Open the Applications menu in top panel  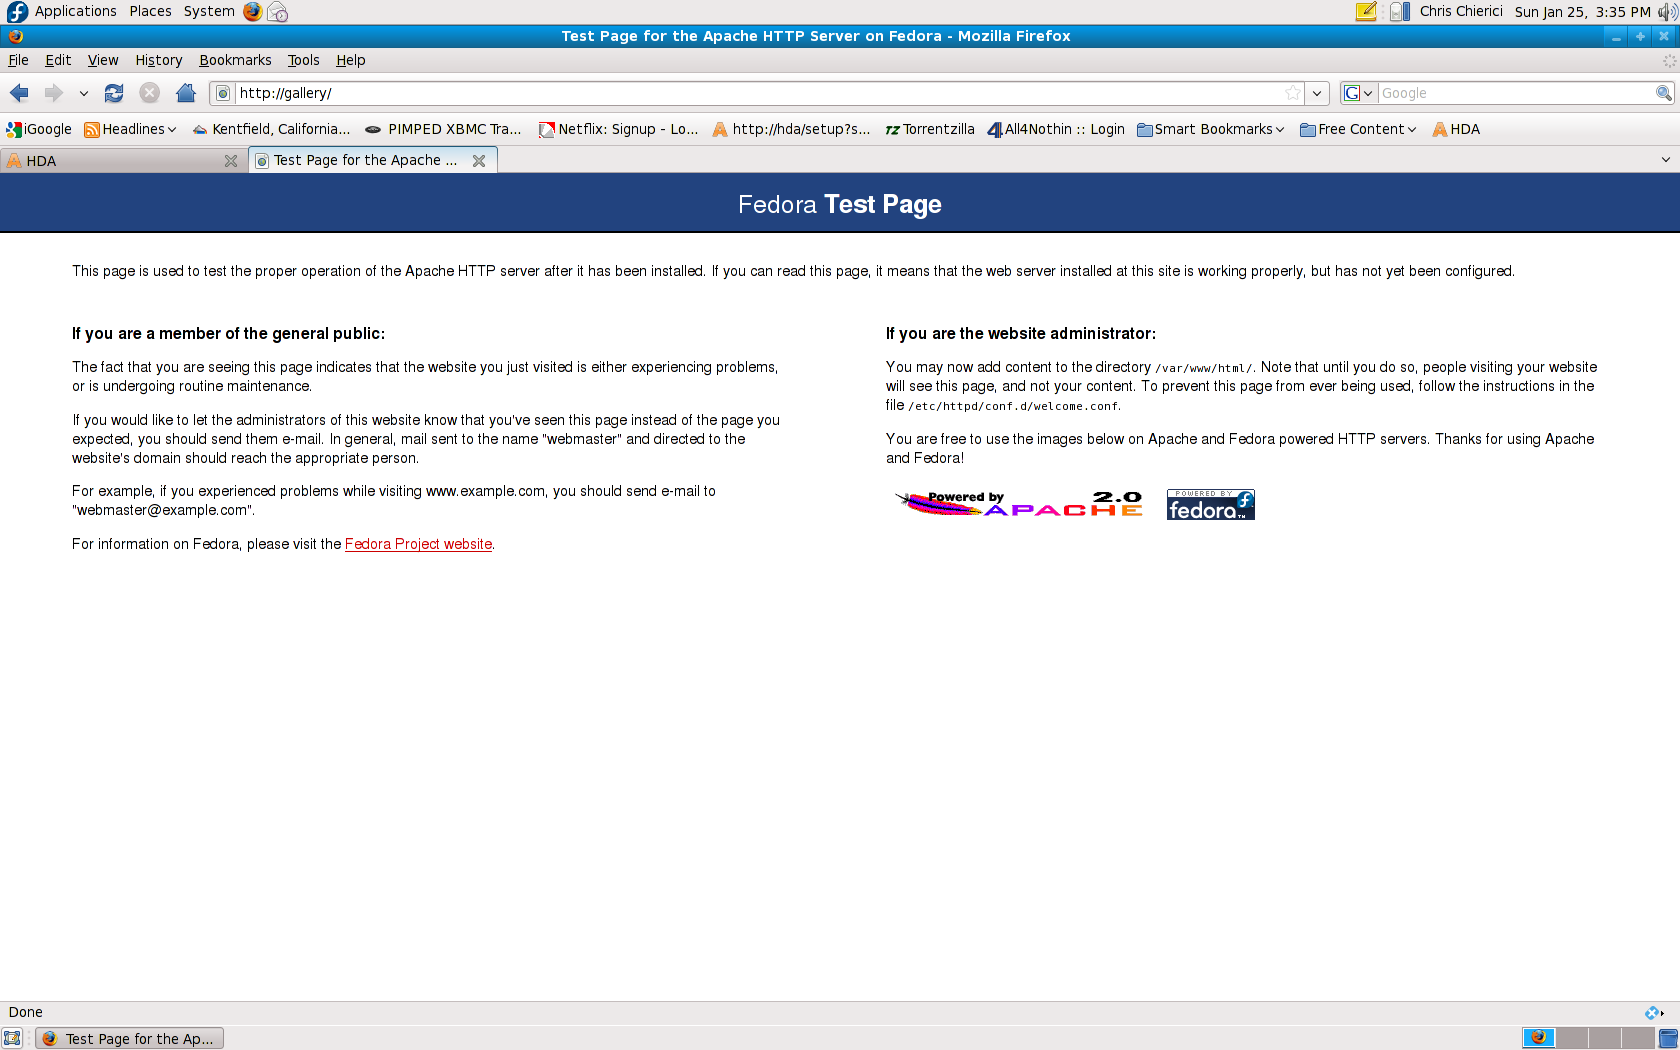[x=76, y=11]
